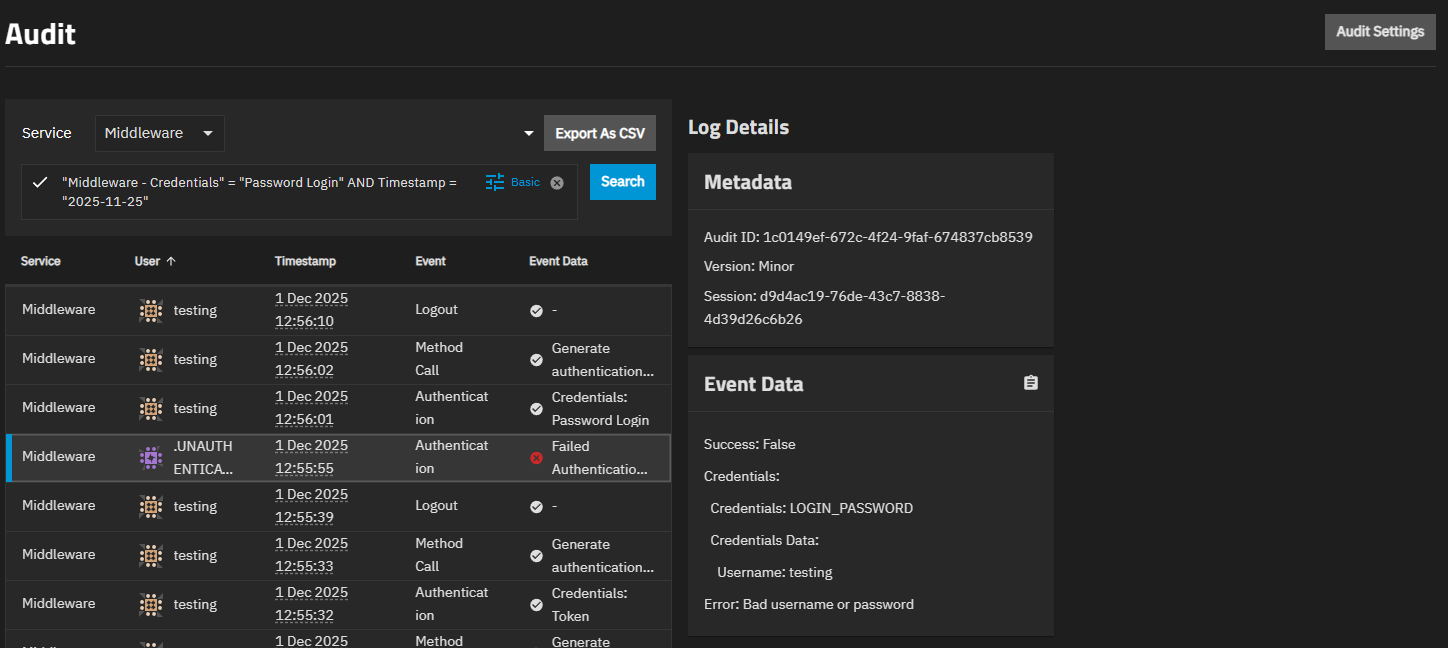The height and width of the screenshot is (648, 1448).
Task: Switch to Basic search mode
Action: point(525,182)
